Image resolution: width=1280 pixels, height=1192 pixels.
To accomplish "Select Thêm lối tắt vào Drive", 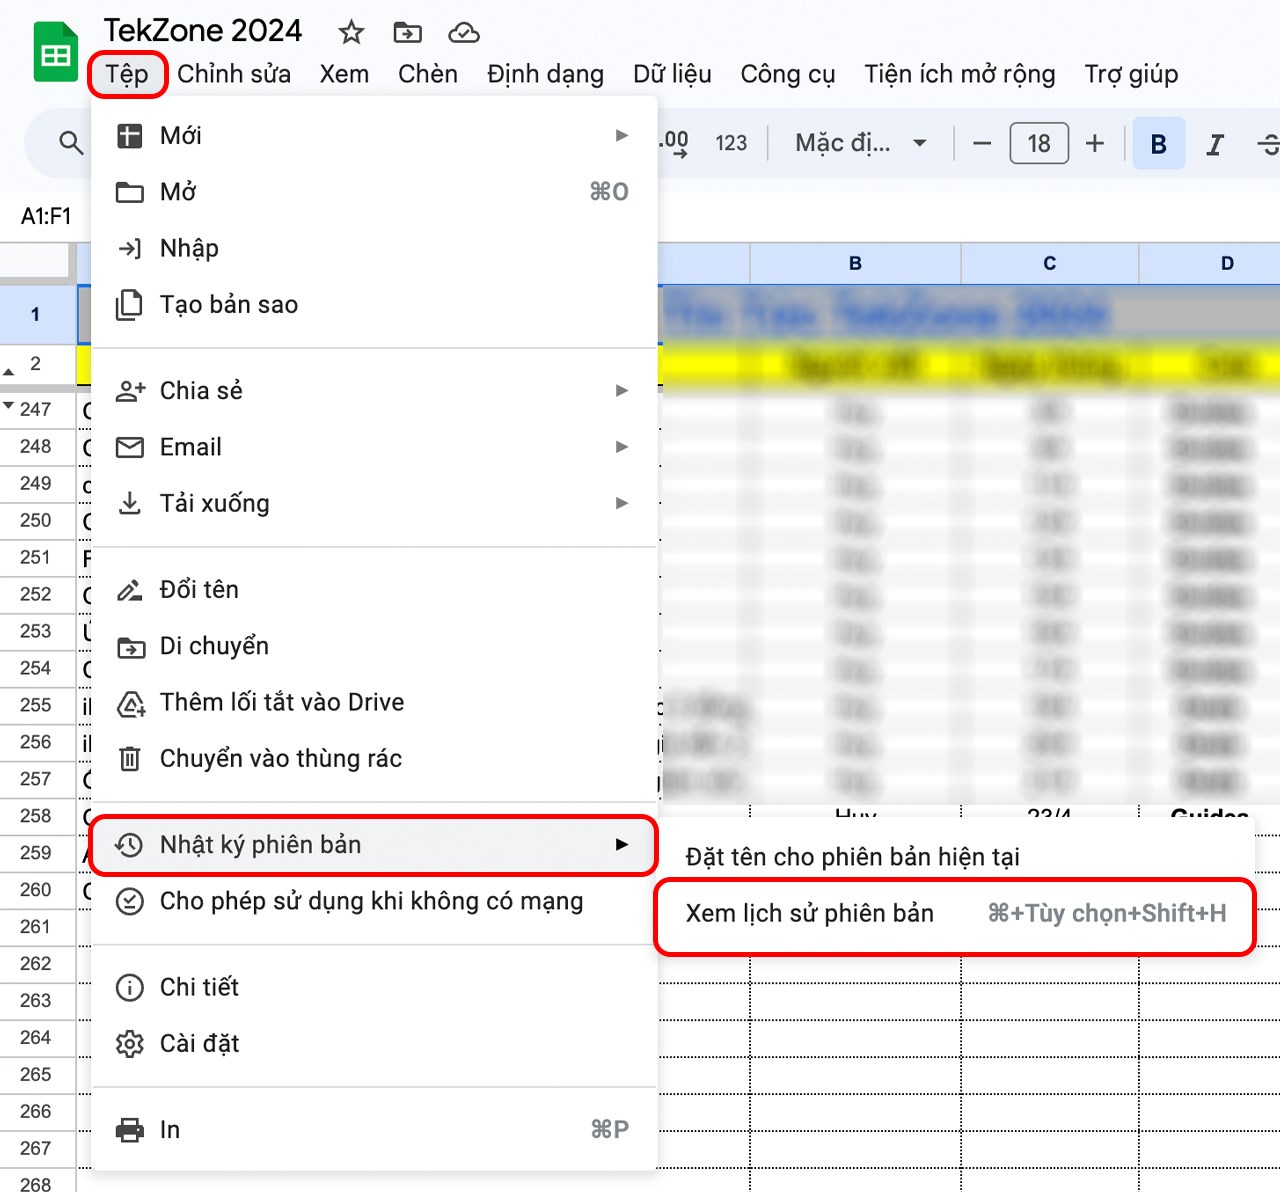I will [x=374, y=703].
